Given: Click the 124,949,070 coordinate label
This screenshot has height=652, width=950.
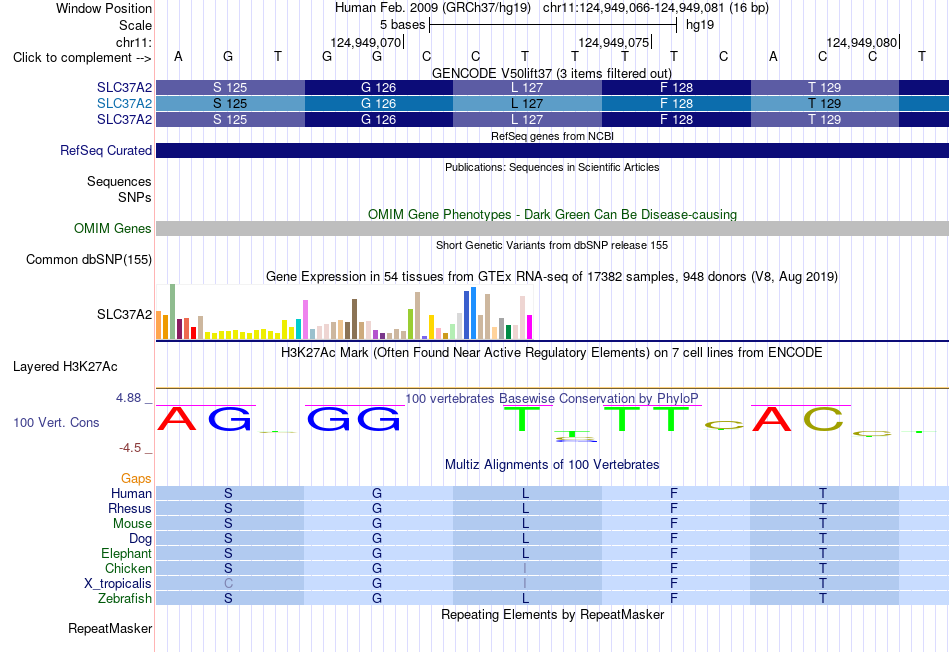Looking at the screenshot, I should 365,42.
